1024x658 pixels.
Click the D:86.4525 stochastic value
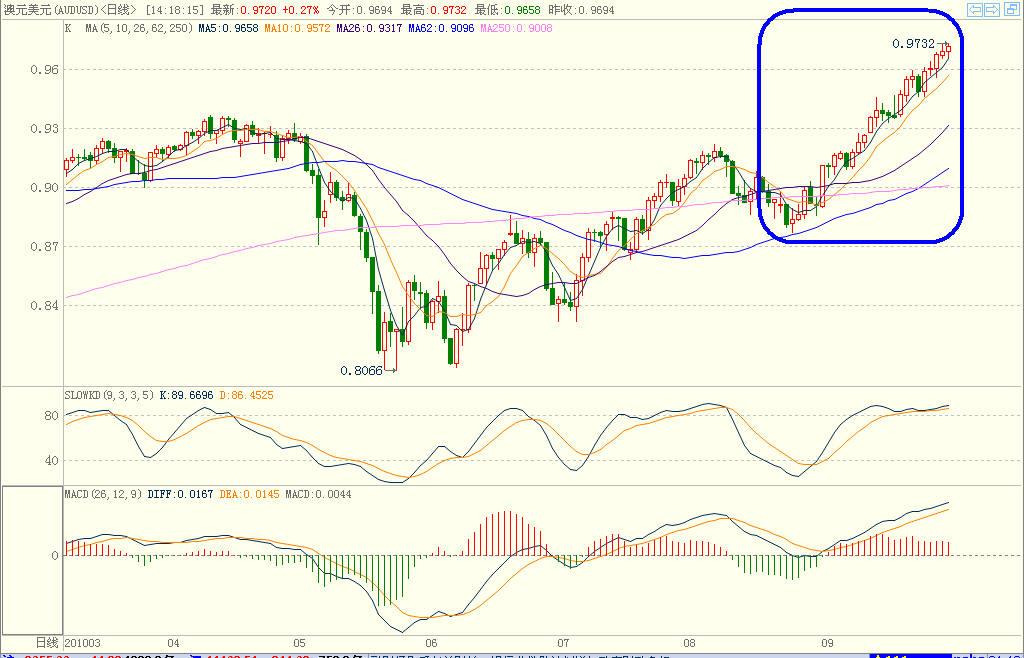(x=246, y=395)
